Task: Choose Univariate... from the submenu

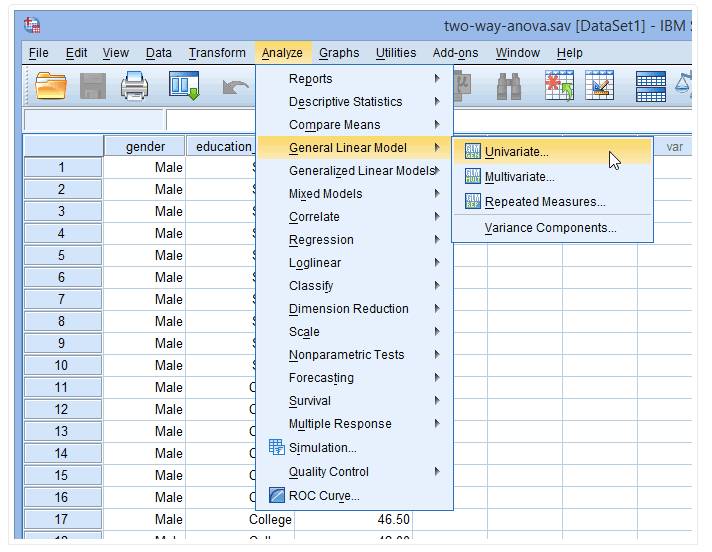Action: point(553,151)
